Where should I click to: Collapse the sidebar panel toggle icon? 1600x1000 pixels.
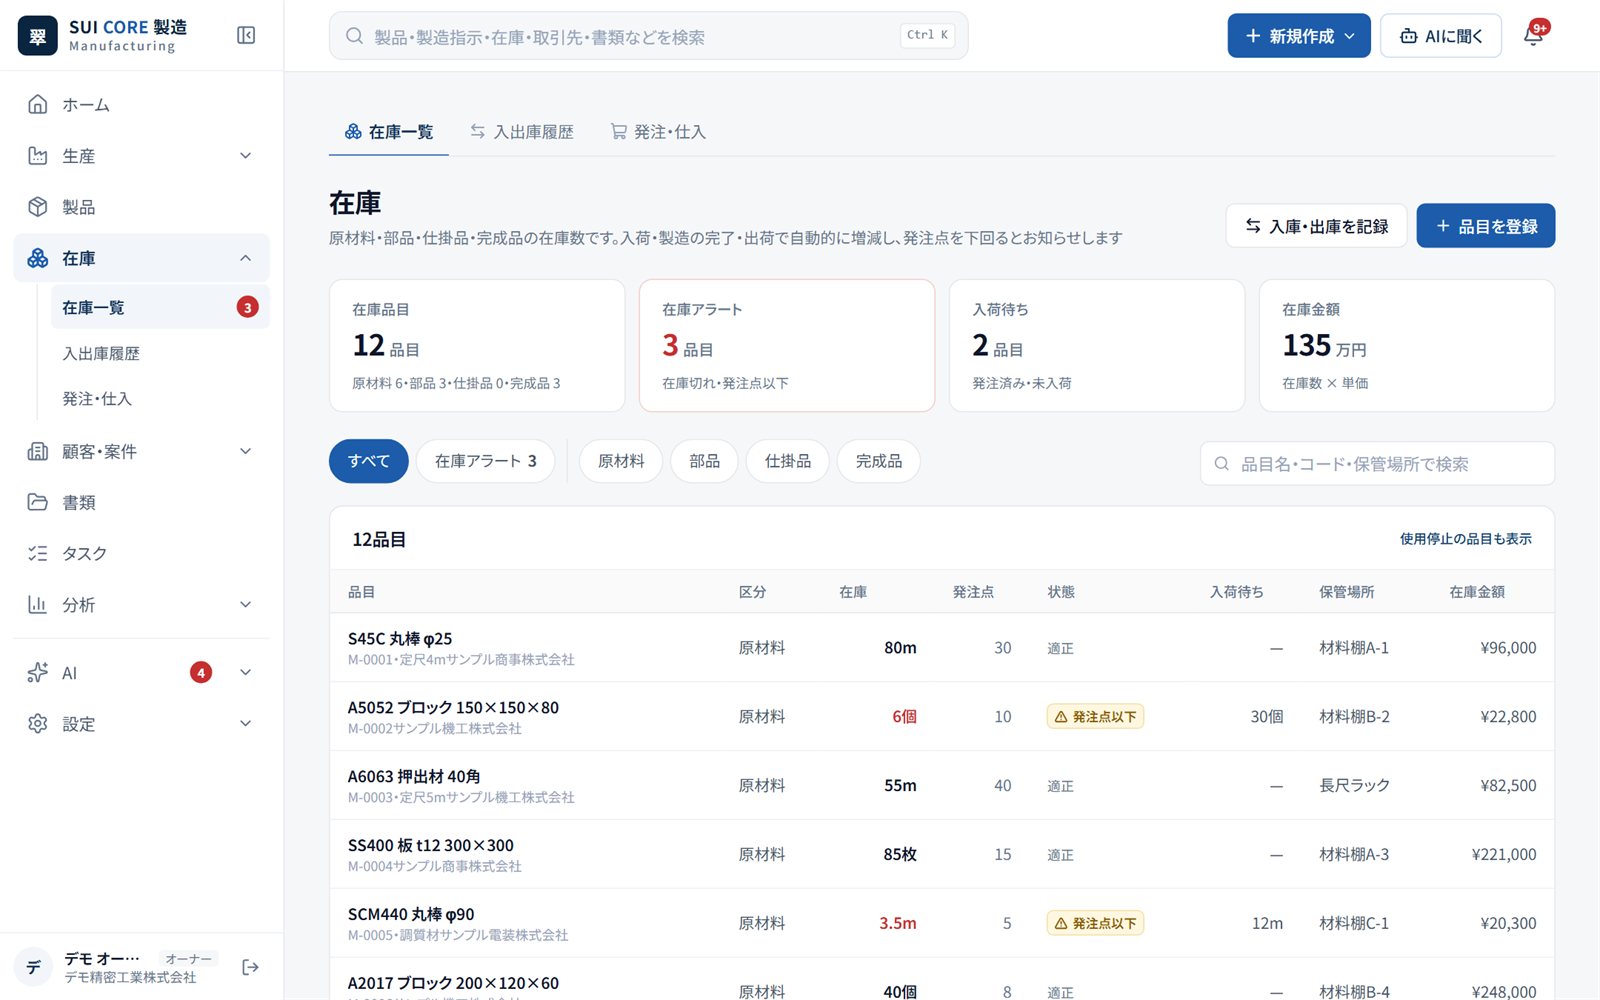(246, 36)
